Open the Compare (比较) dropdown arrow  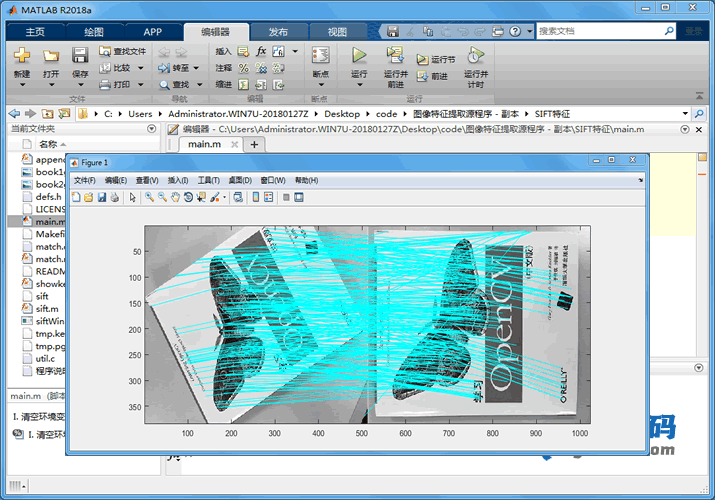(140, 68)
